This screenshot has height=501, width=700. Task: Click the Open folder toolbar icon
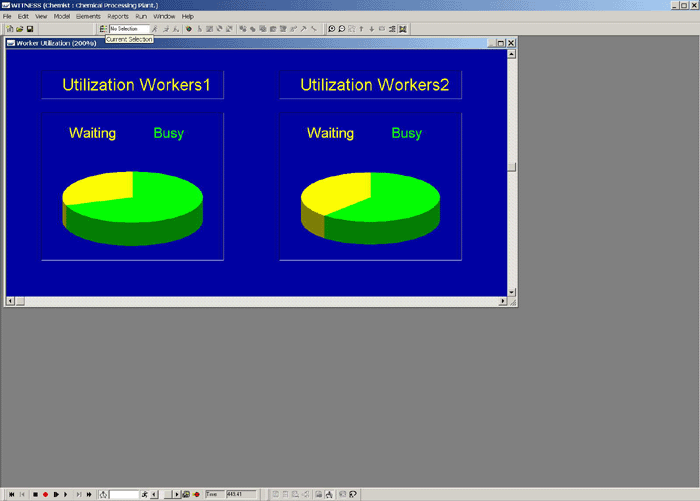[x=19, y=29]
